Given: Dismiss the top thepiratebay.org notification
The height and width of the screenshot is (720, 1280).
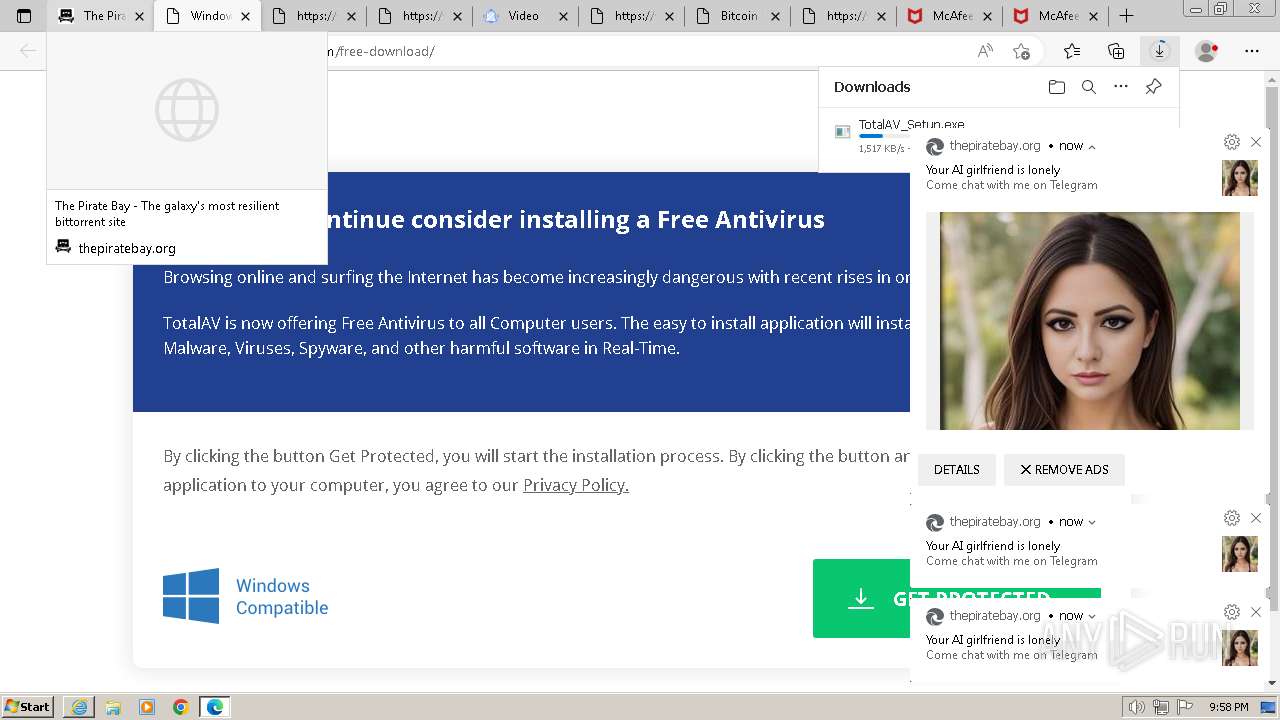Looking at the screenshot, I should (x=1256, y=142).
